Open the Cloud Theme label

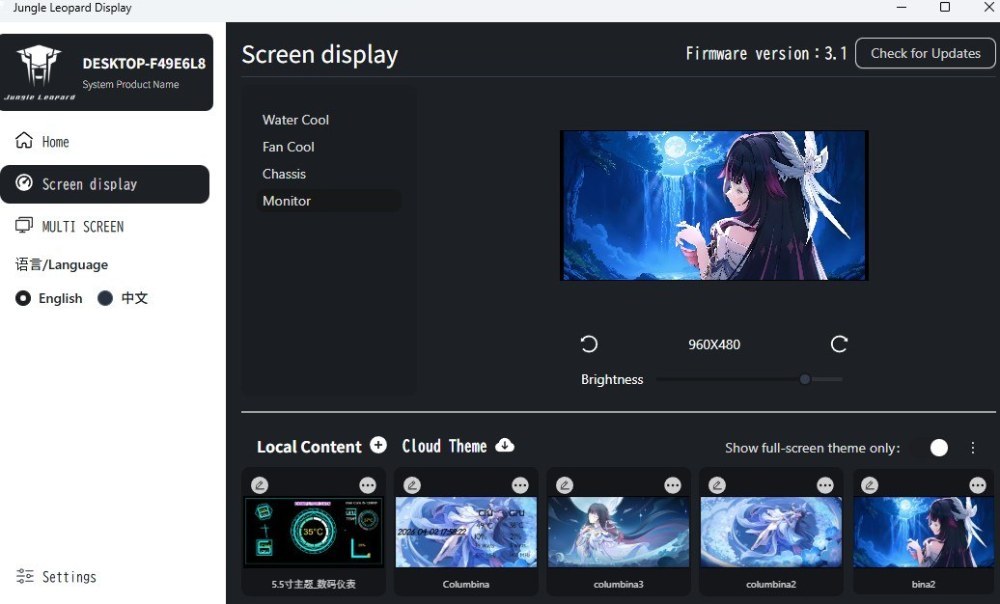(x=444, y=446)
